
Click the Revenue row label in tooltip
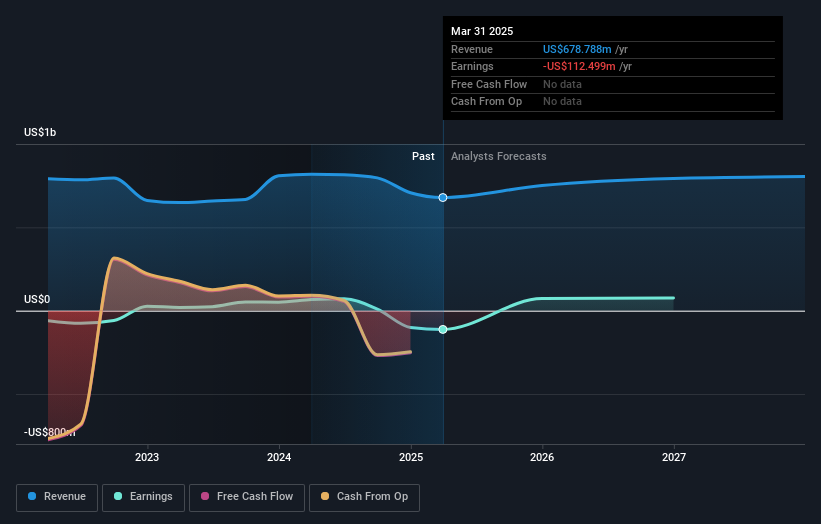472,49
